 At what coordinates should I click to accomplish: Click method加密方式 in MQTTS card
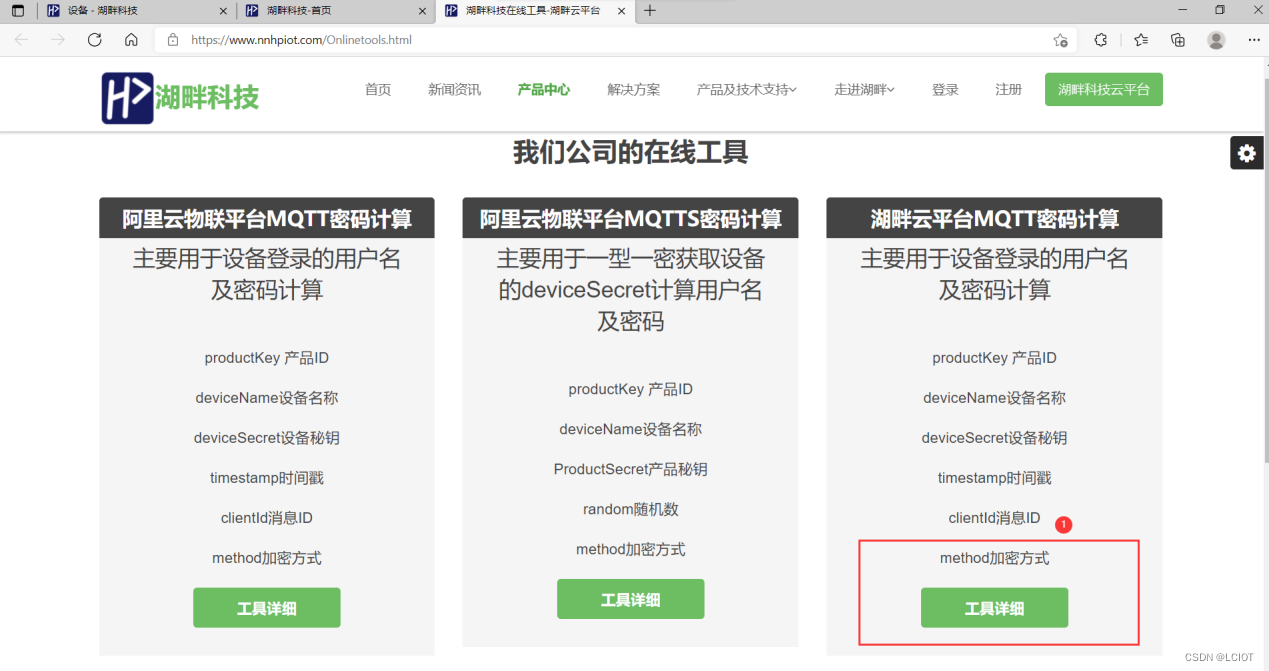tap(631, 549)
